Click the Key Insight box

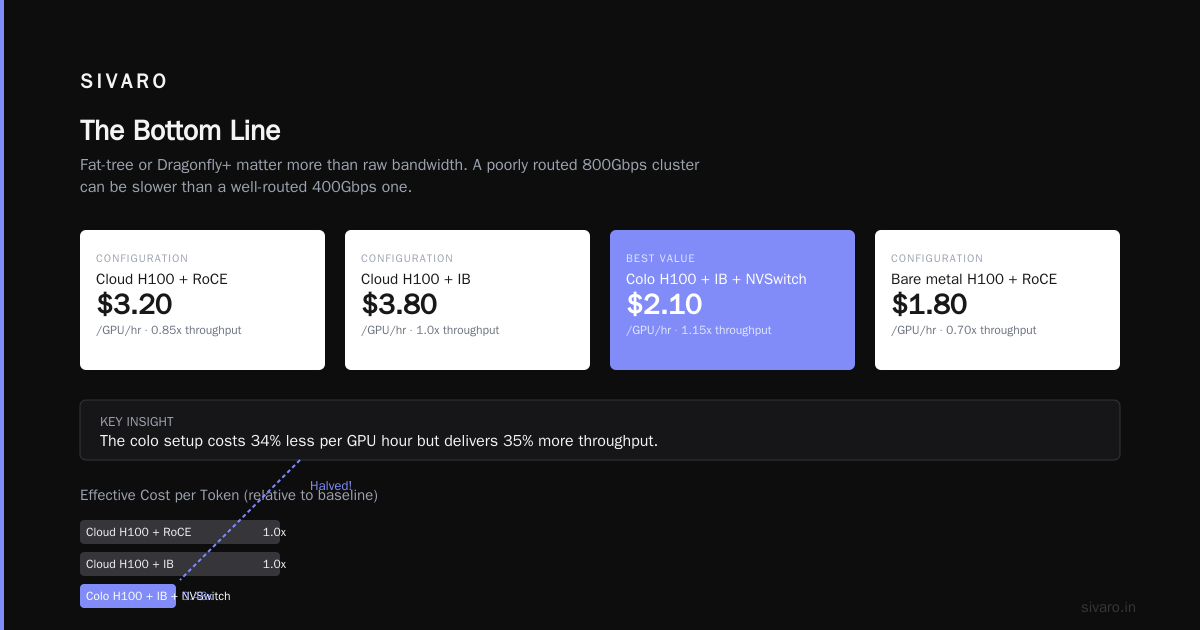click(600, 430)
